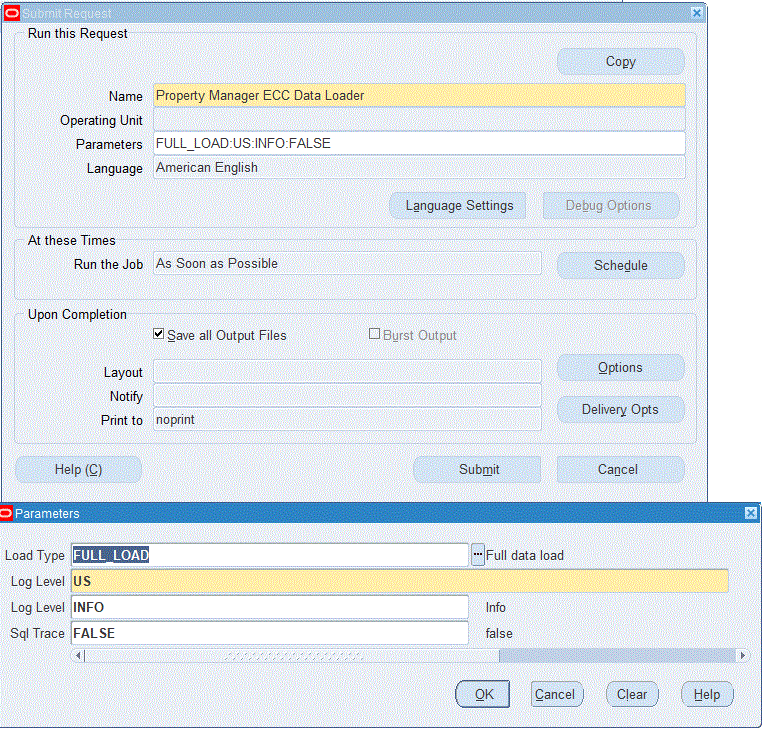Open Language Settings
This screenshot has width=765, height=731.
(x=459, y=205)
